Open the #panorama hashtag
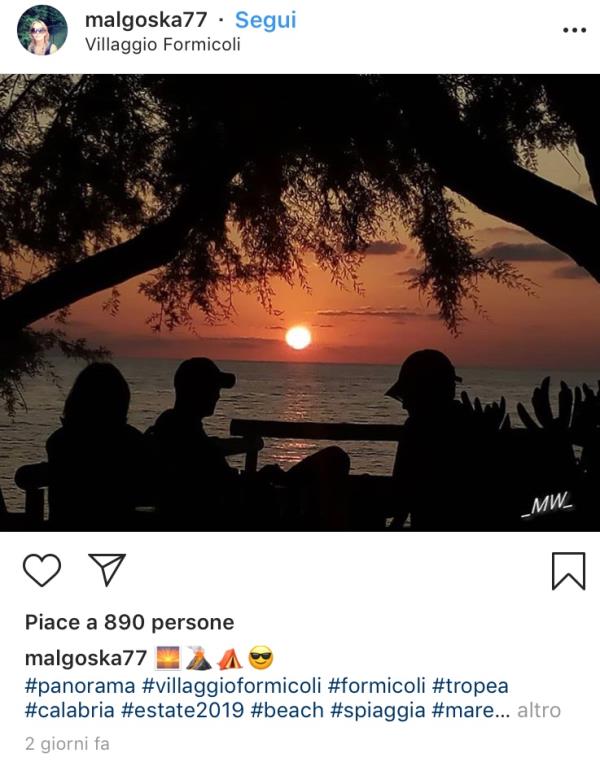600x775 pixels. [78, 685]
